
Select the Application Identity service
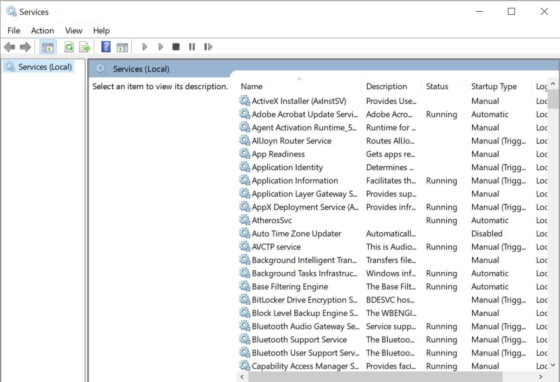point(393,167)
